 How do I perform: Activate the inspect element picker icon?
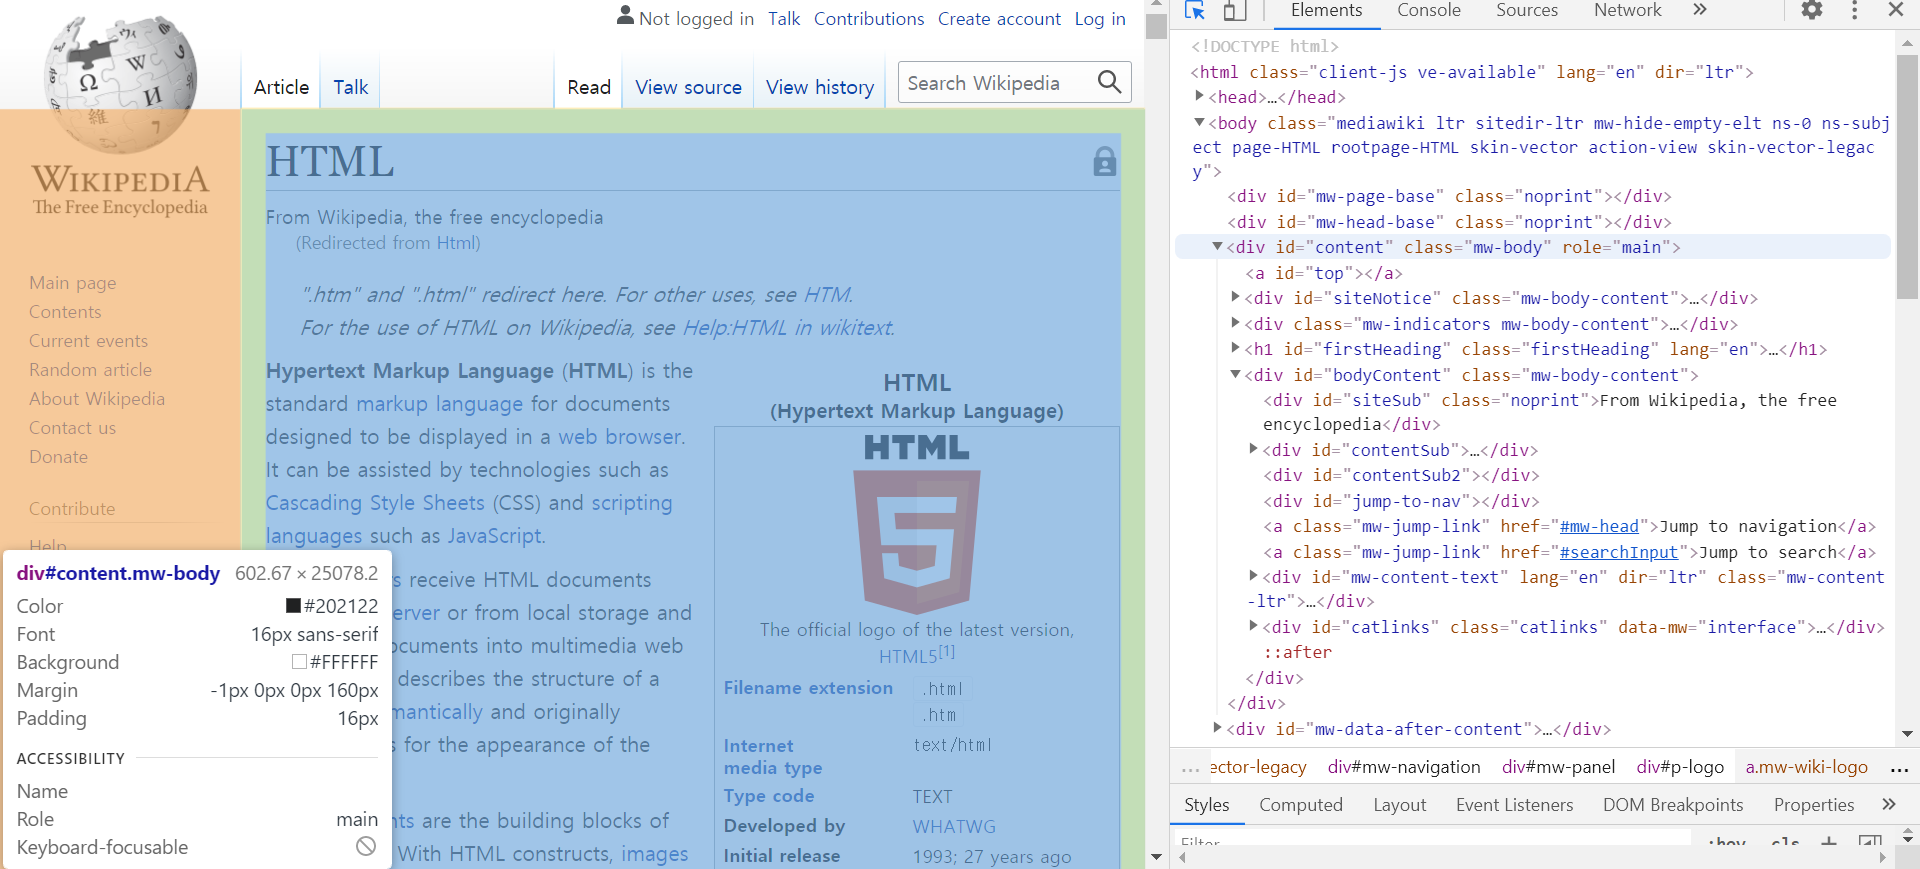[1194, 11]
